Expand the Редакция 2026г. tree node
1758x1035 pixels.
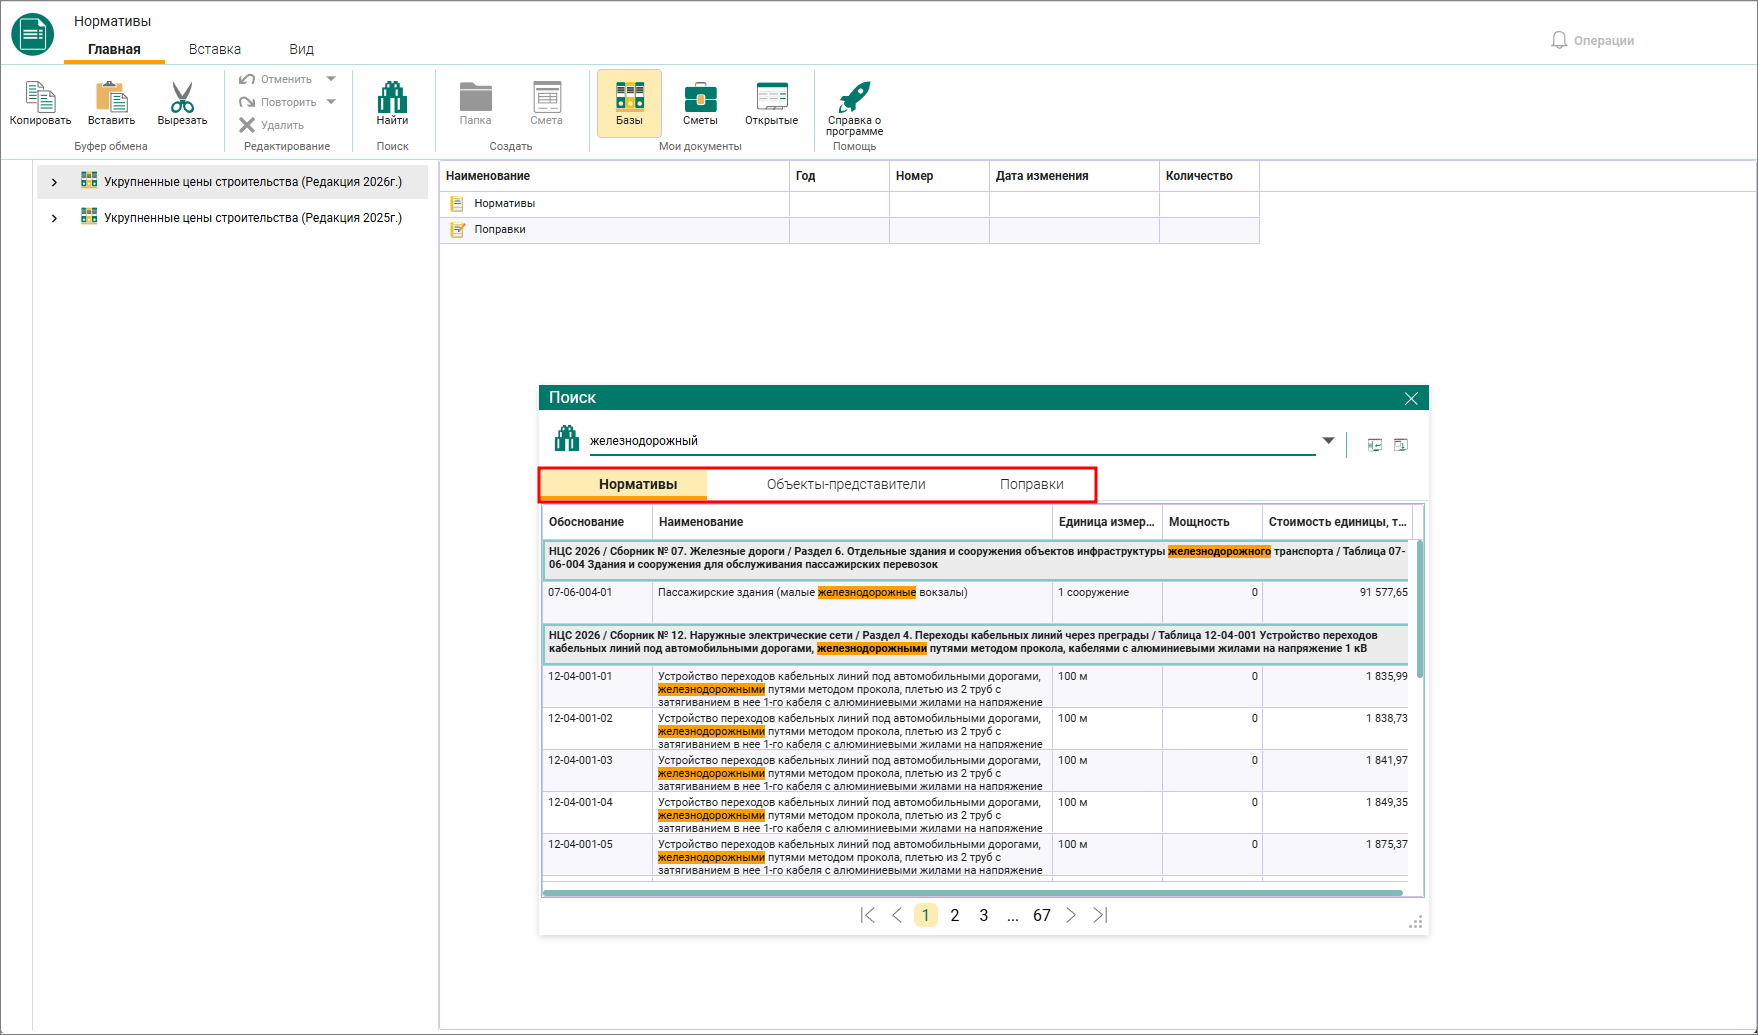(x=54, y=182)
